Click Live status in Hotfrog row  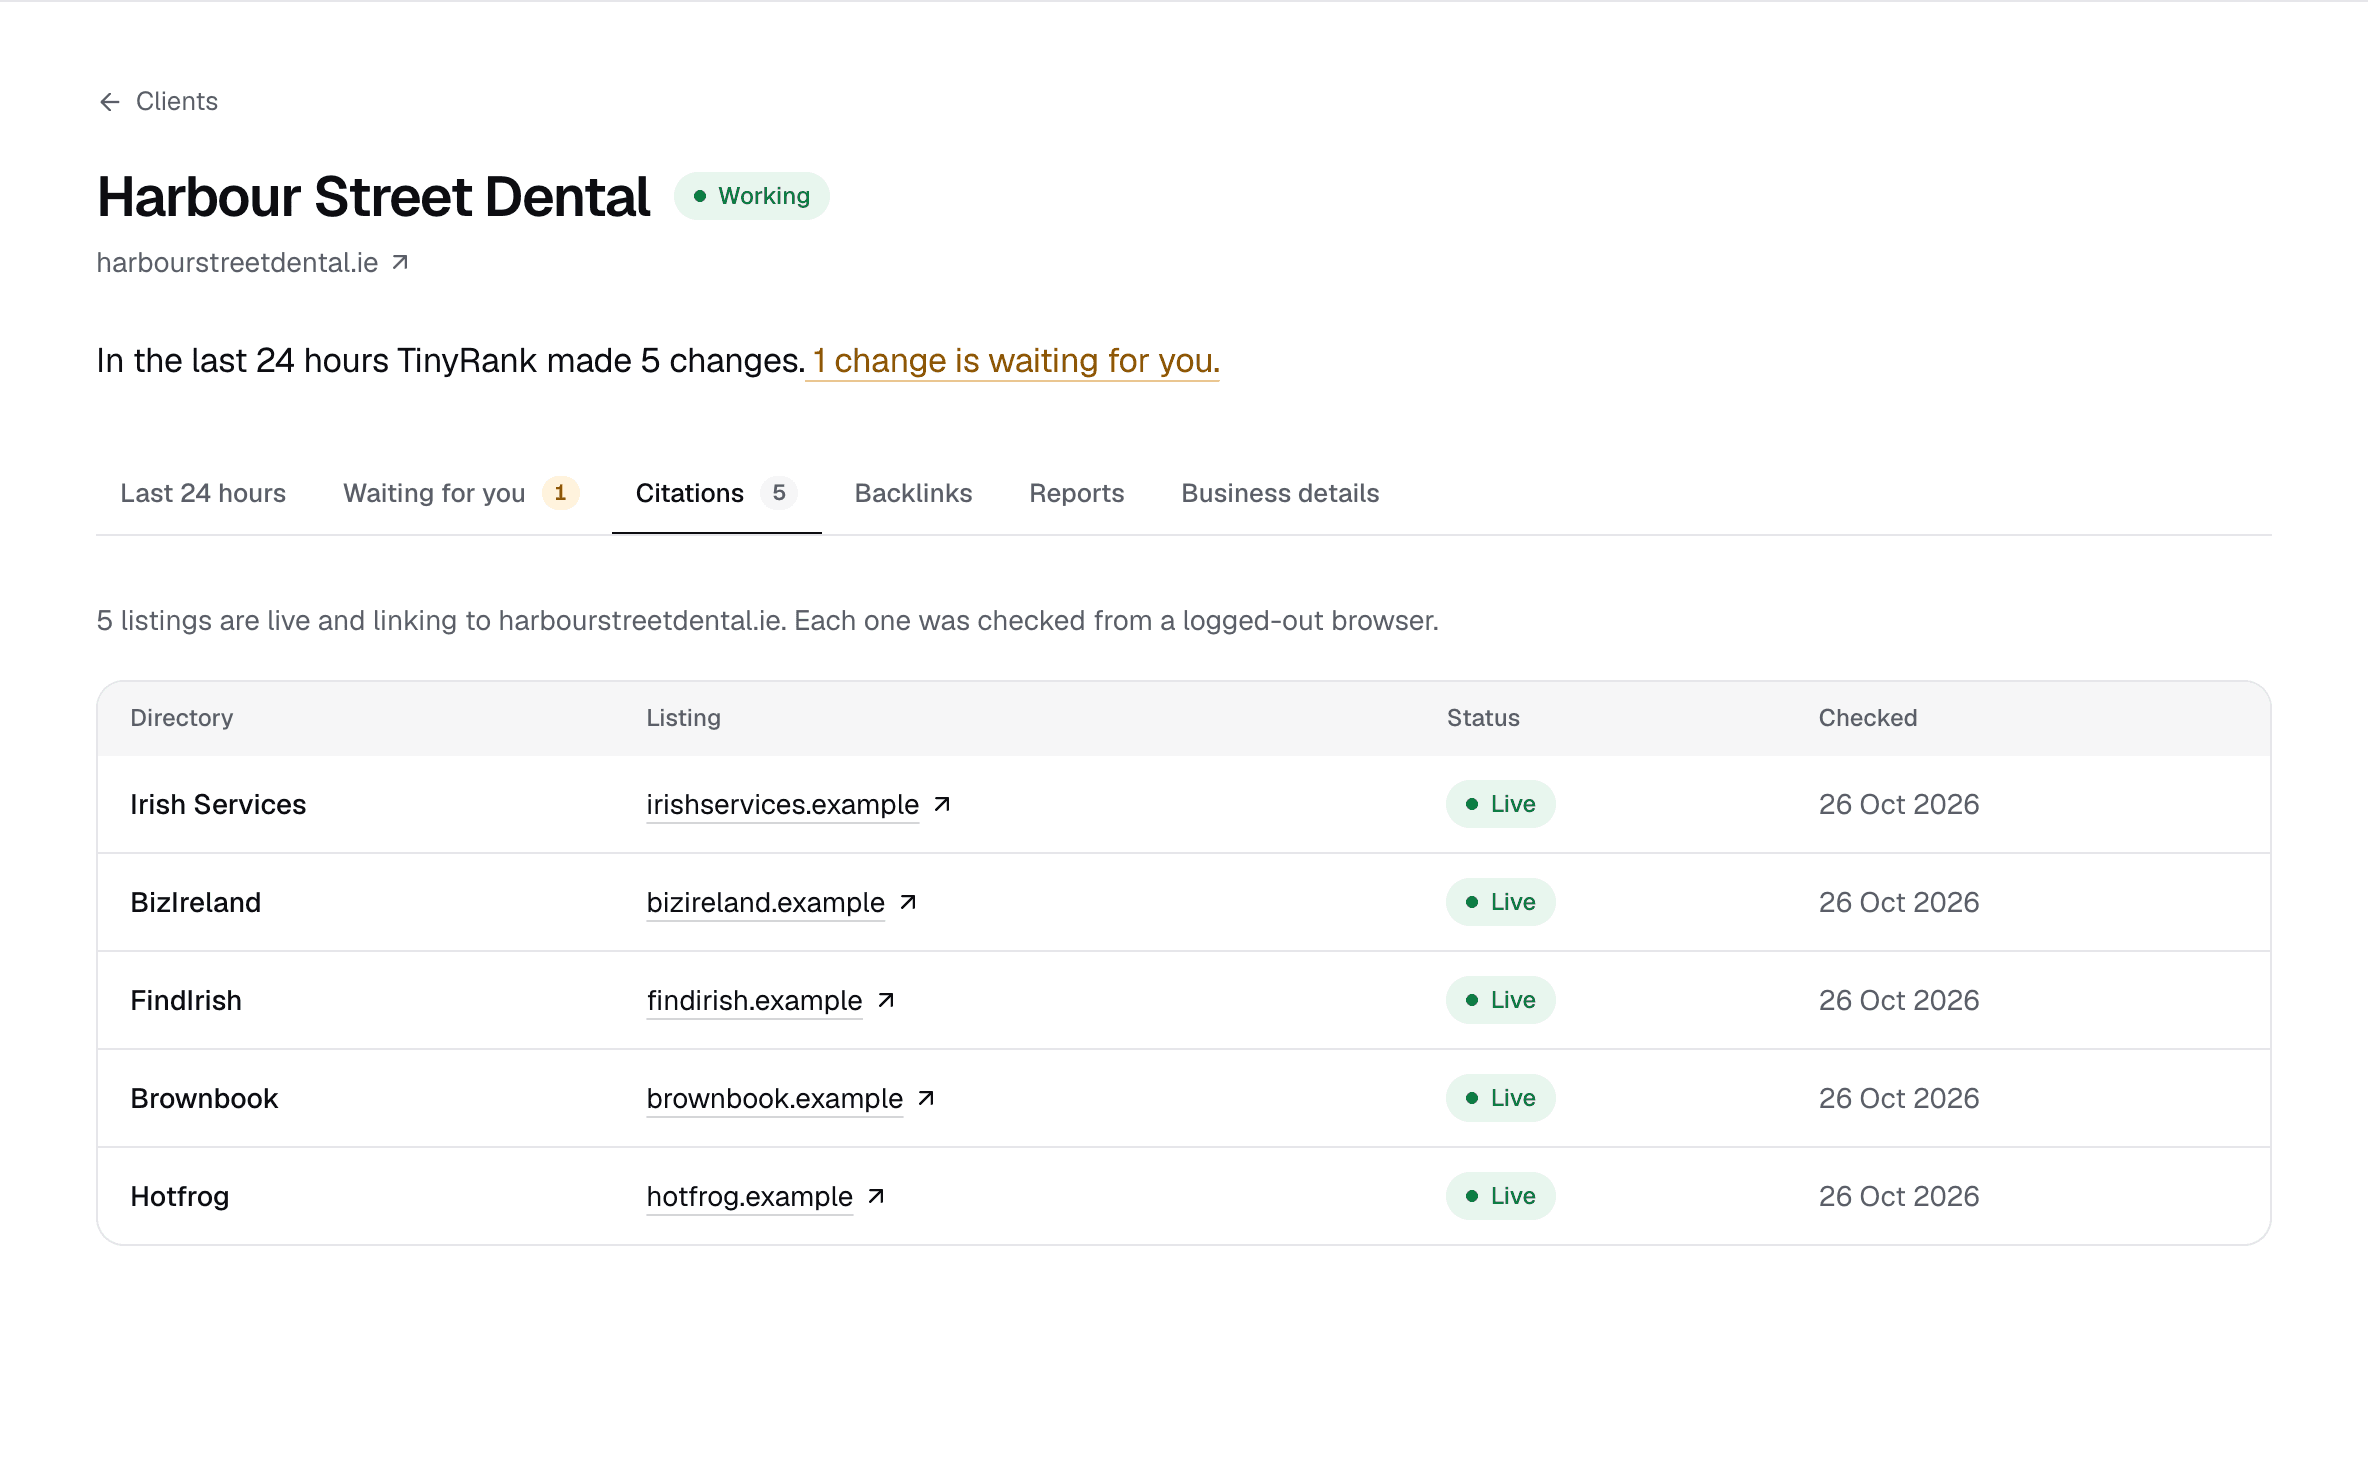pyautogui.click(x=1500, y=1196)
